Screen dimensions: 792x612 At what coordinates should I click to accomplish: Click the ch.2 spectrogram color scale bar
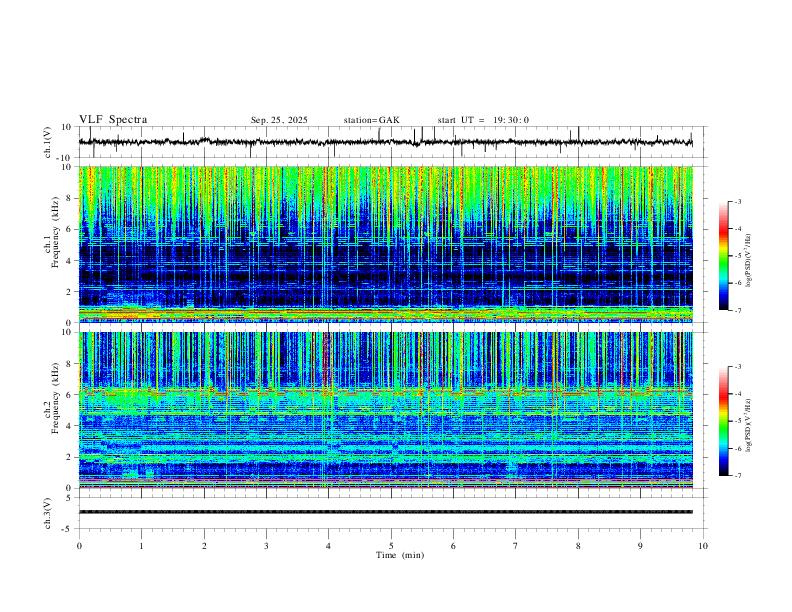pyautogui.click(x=724, y=421)
